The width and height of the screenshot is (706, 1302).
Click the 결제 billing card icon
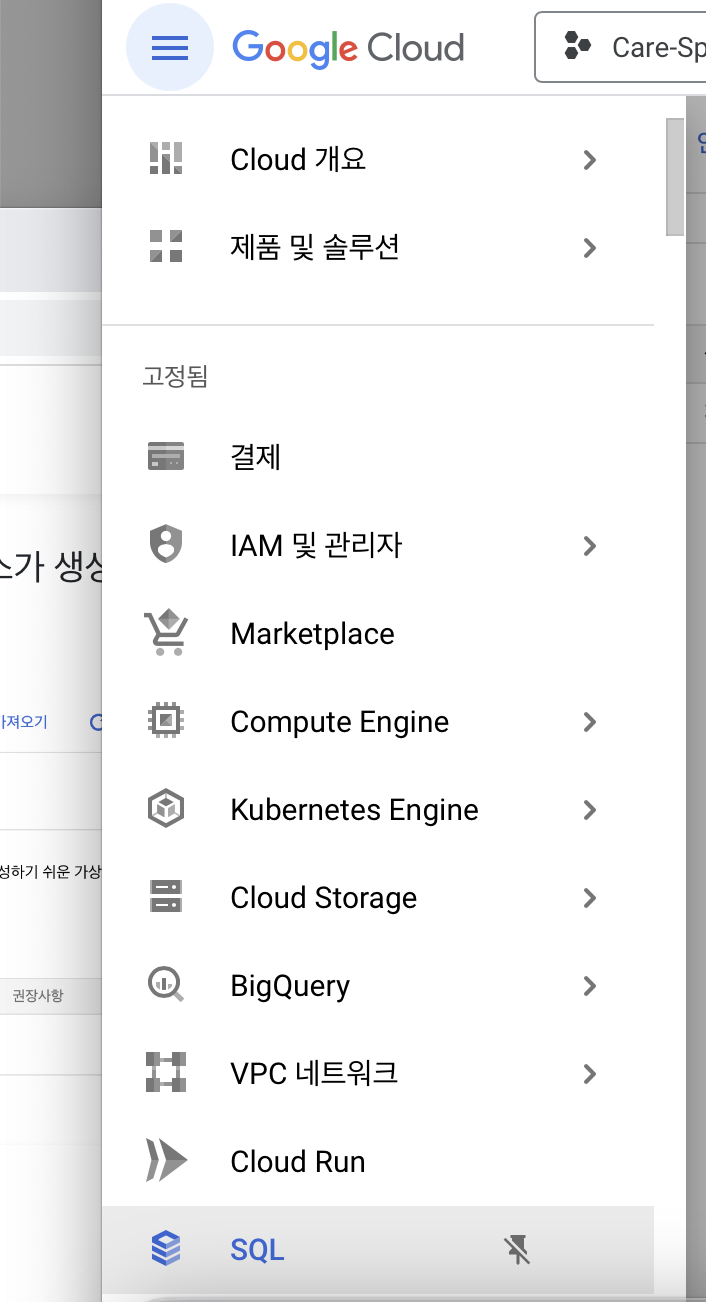click(166, 457)
